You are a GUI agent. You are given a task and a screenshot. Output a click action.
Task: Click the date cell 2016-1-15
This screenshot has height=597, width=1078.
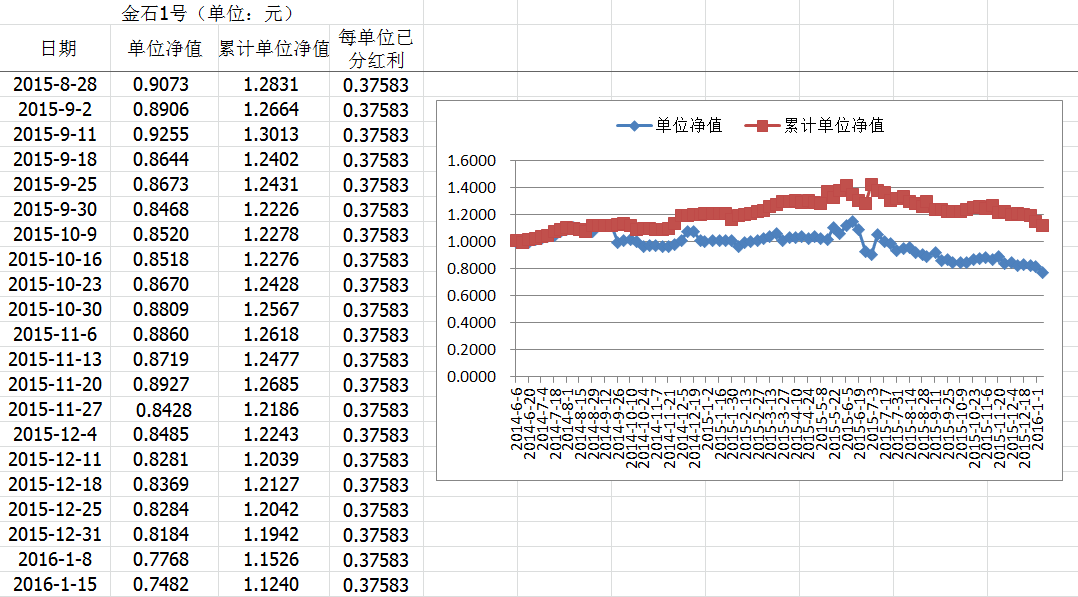tap(55, 585)
